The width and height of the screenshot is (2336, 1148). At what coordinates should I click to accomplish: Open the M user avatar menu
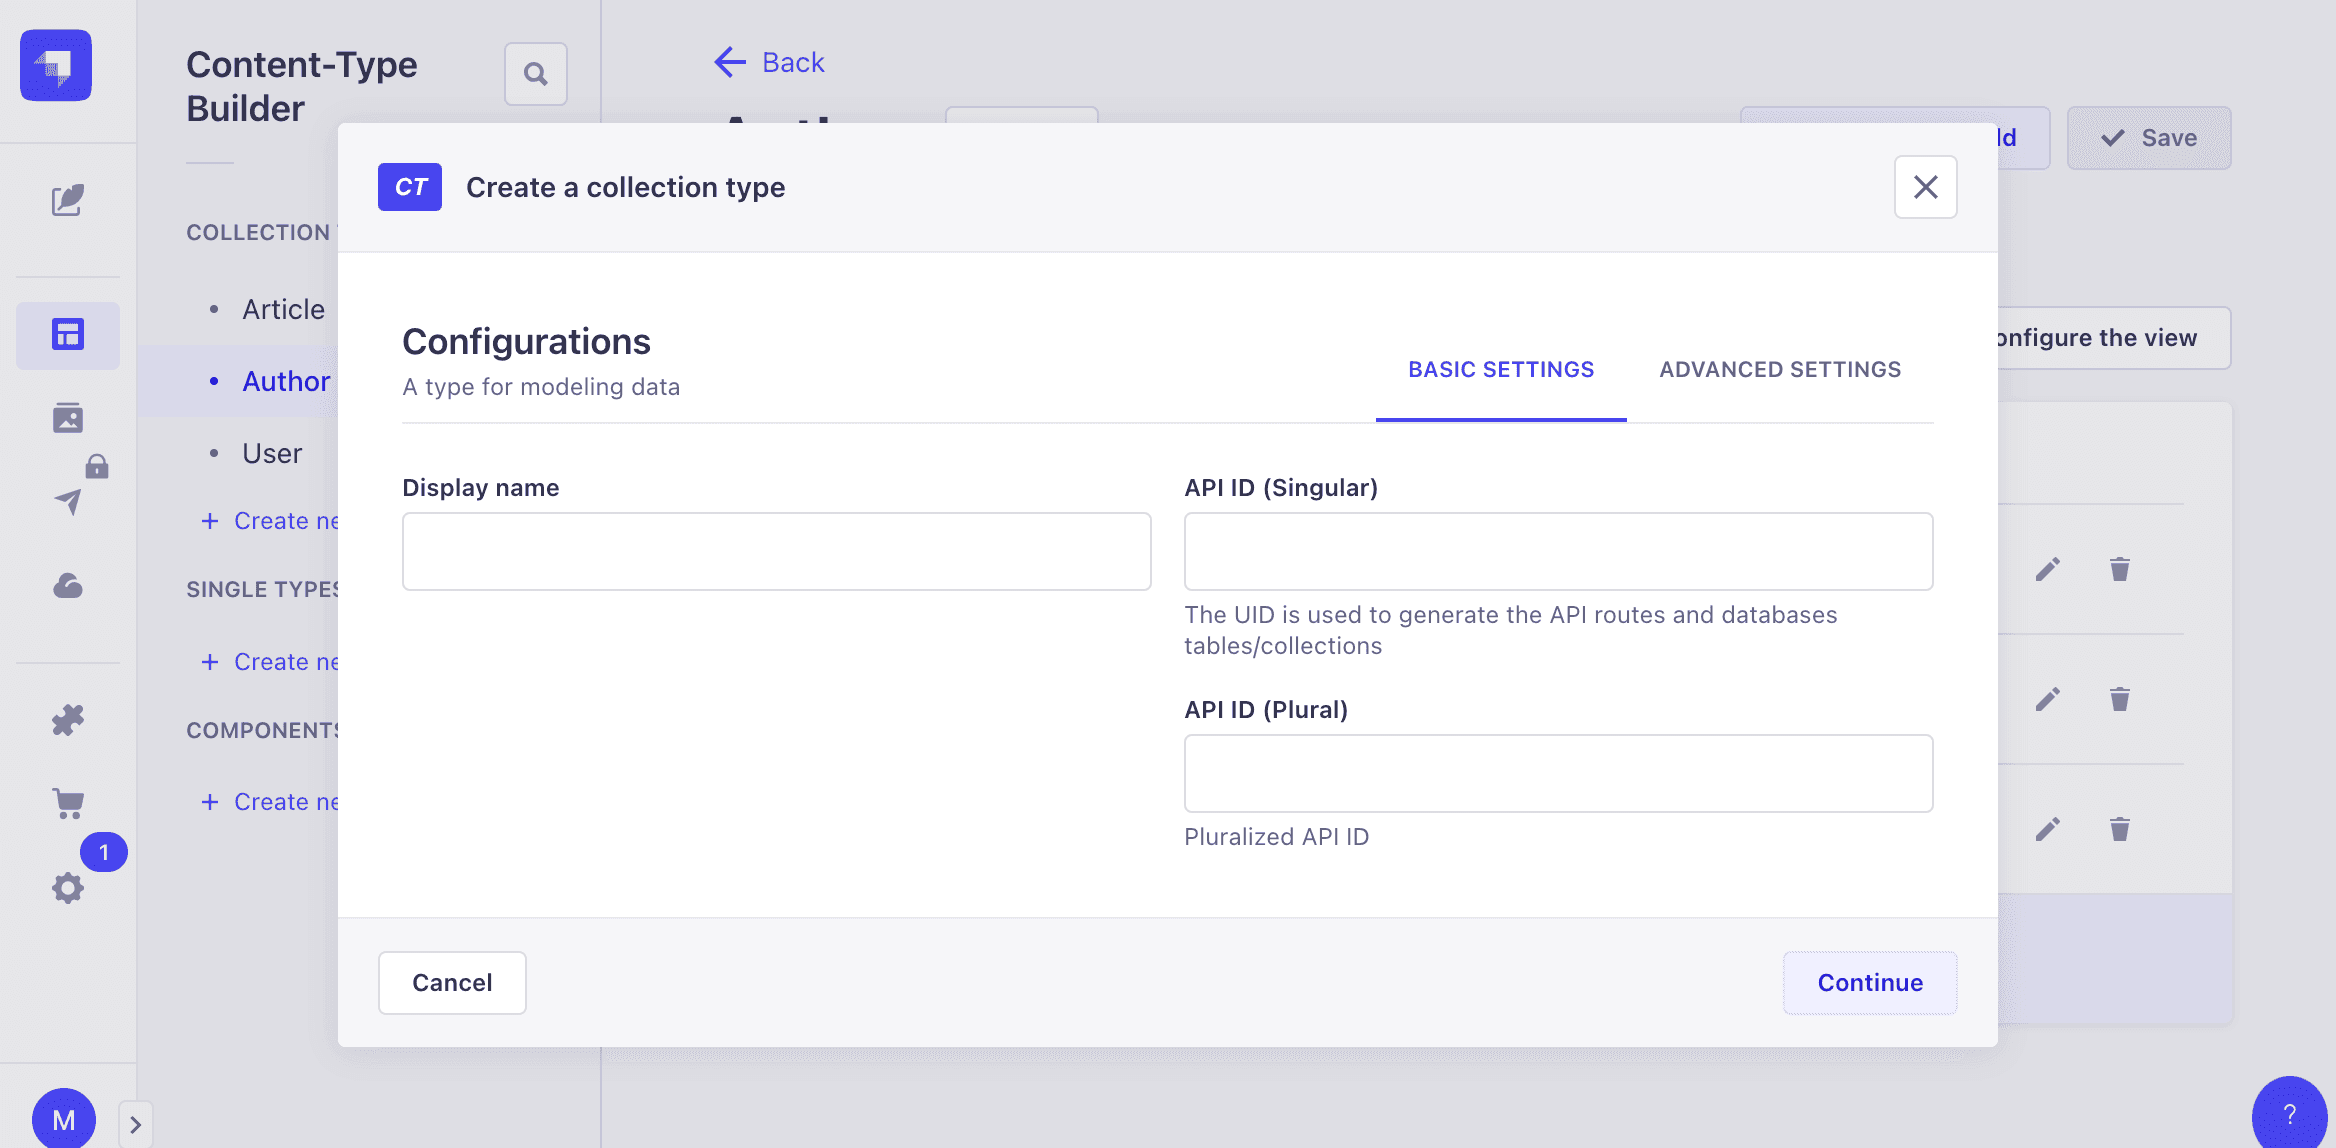64,1118
